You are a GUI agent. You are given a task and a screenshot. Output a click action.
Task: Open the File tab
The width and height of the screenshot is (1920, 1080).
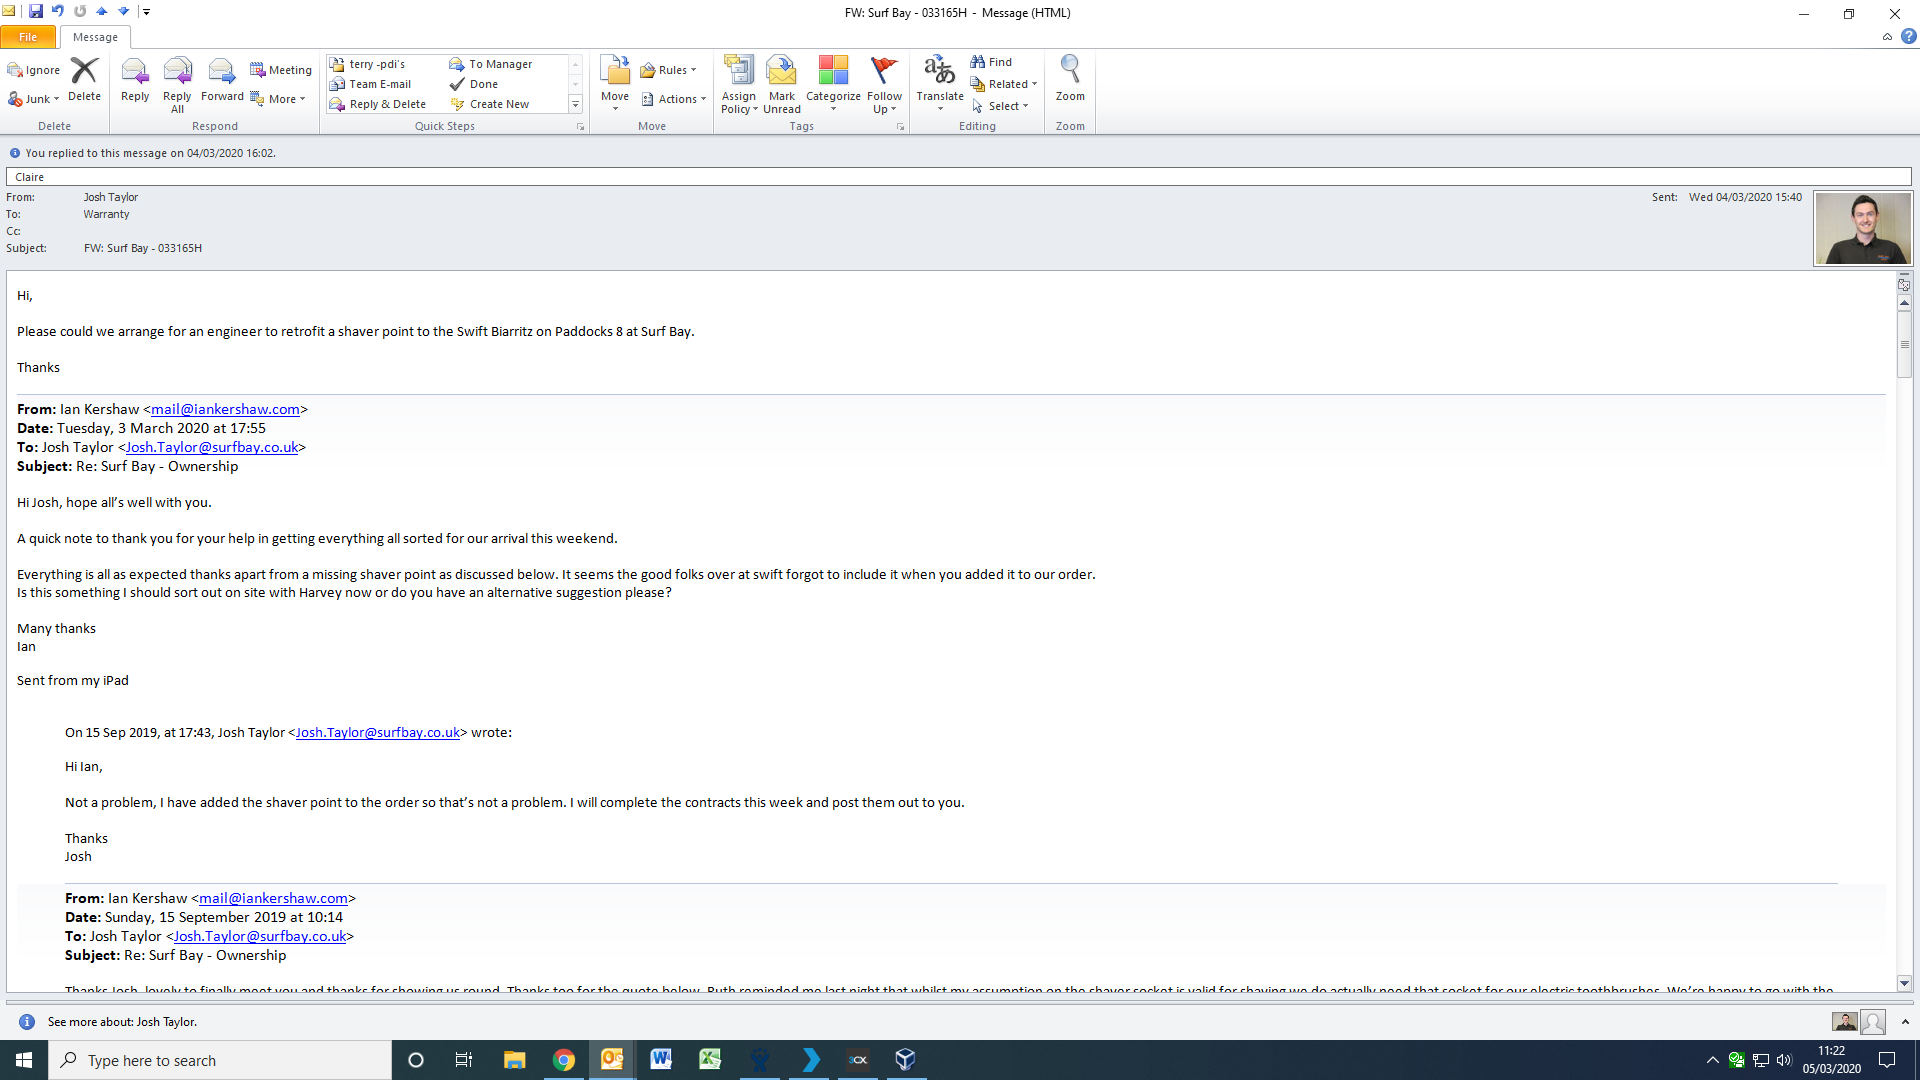(28, 37)
